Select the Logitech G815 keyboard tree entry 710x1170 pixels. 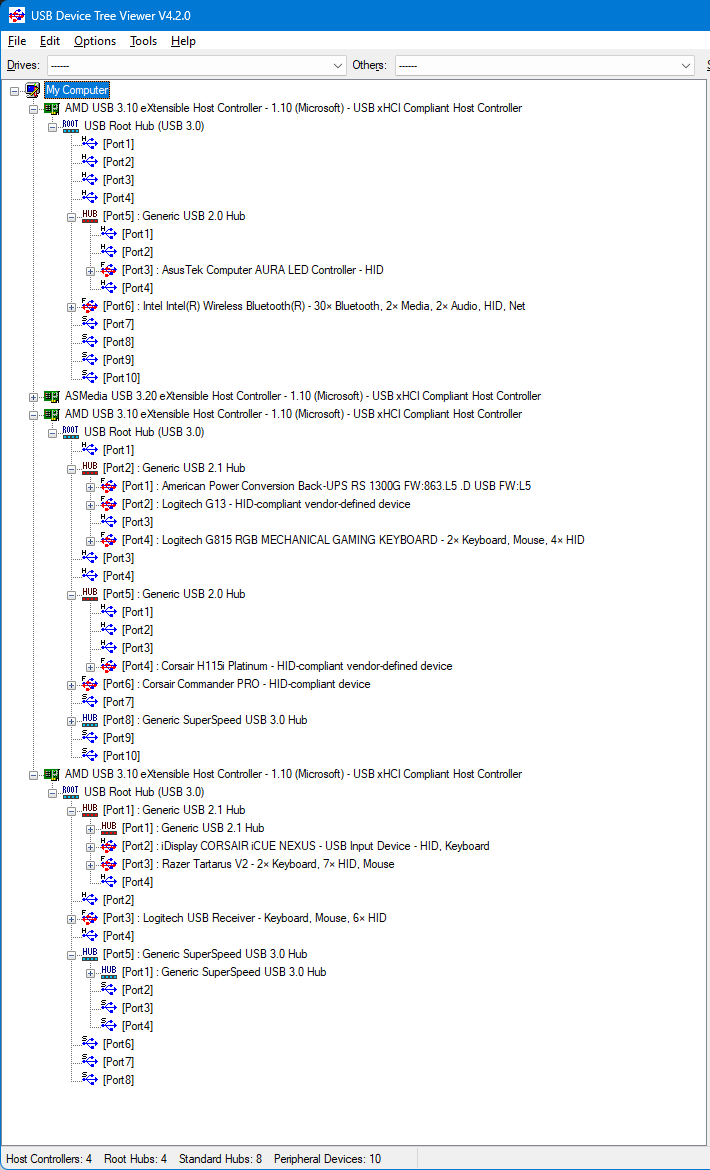click(x=352, y=540)
